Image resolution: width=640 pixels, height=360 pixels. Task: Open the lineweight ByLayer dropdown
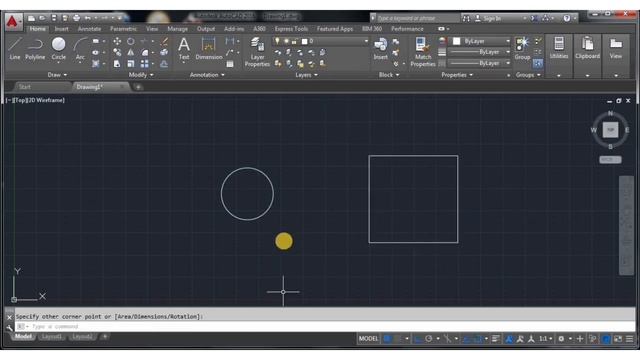point(480,52)
